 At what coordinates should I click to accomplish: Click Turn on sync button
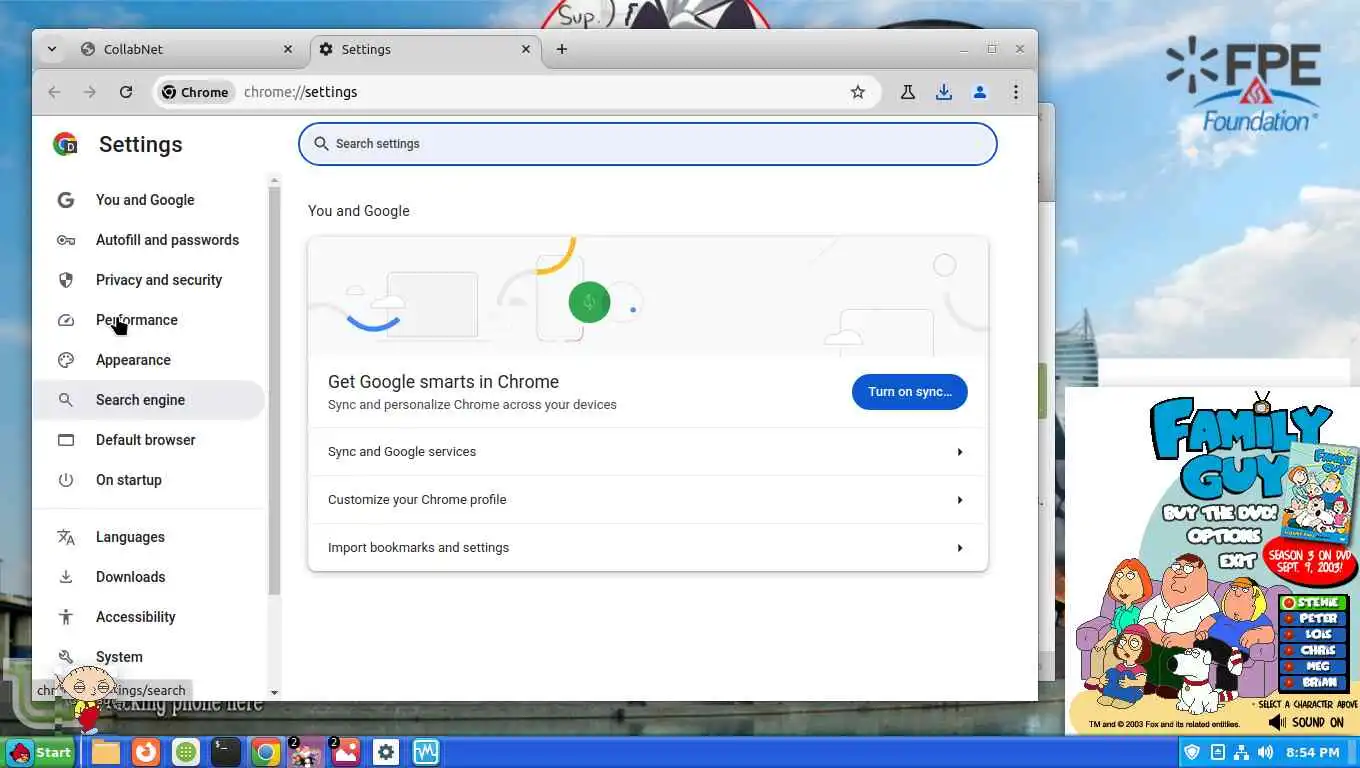909,392
